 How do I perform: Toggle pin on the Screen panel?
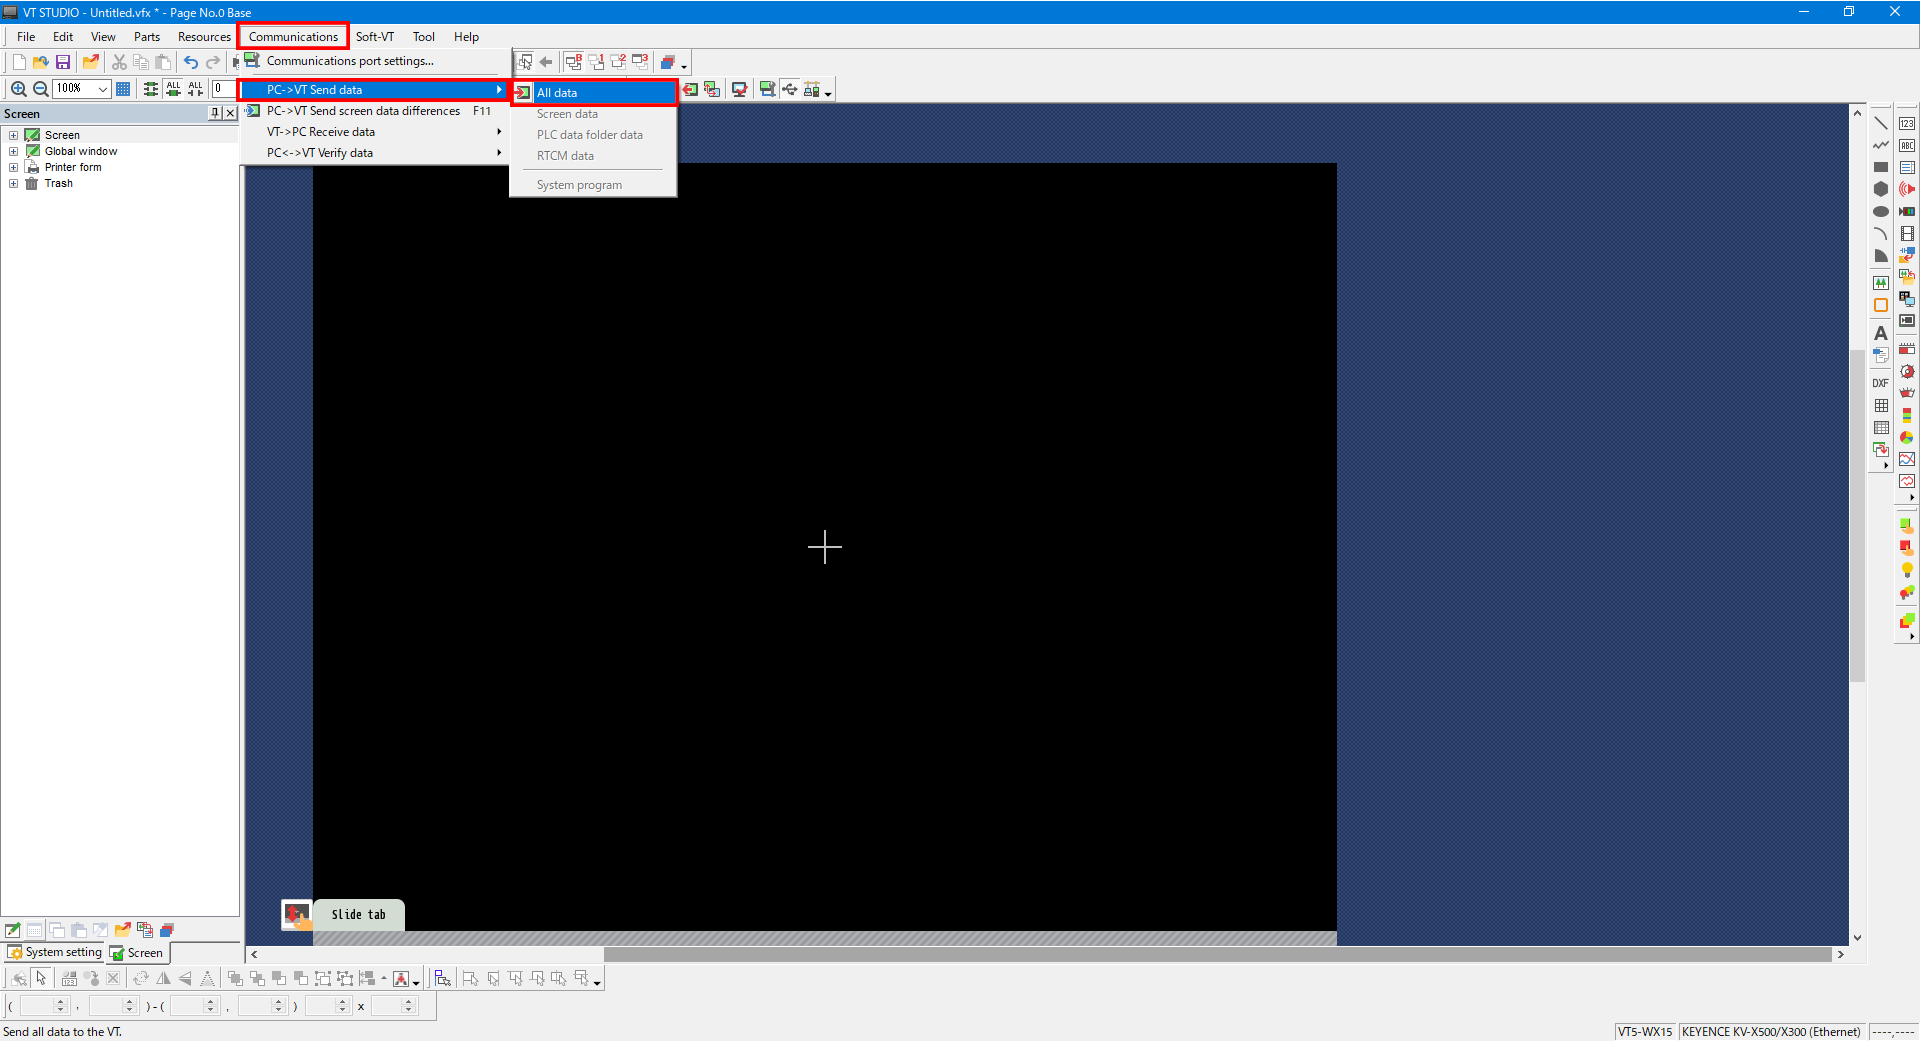[x=214, y=113]
